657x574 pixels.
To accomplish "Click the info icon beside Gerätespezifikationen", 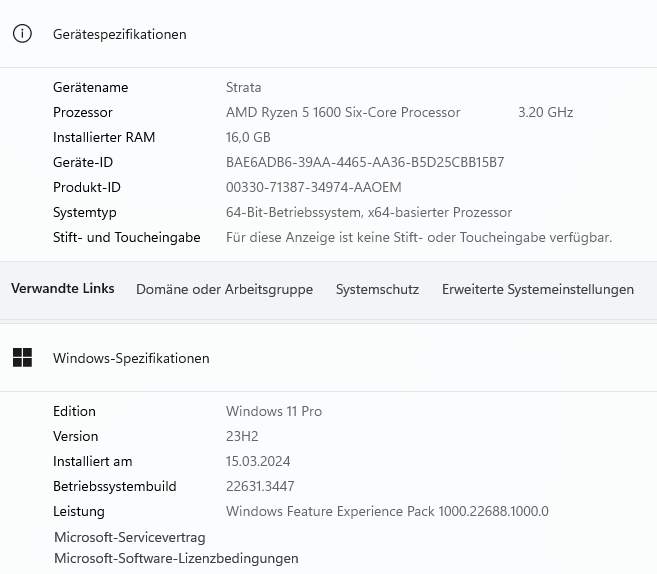I will click(x=22, y=34).
